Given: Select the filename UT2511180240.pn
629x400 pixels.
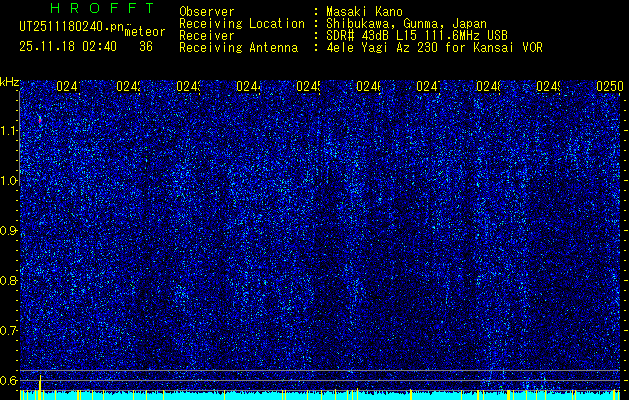Looking at the screenshot, I should (x=71, y=26).
